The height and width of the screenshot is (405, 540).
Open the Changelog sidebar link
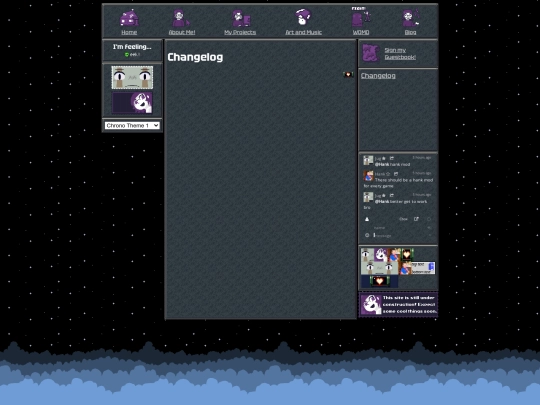378,75
